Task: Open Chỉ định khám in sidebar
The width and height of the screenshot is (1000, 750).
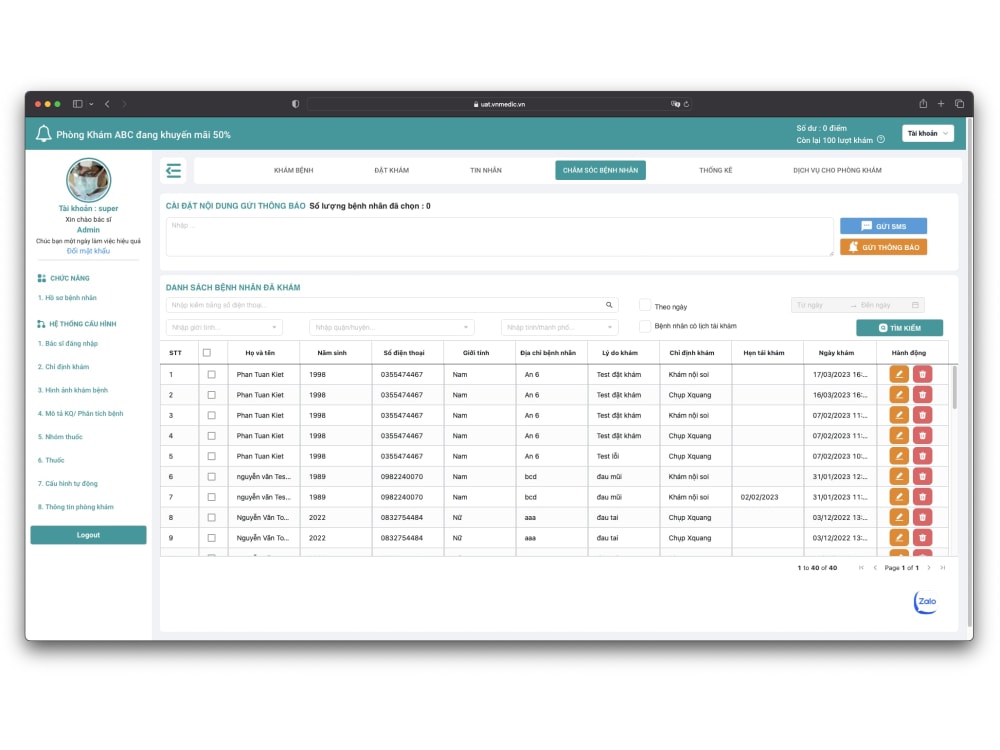Action: pyautogui.click(x=63, y=367)
